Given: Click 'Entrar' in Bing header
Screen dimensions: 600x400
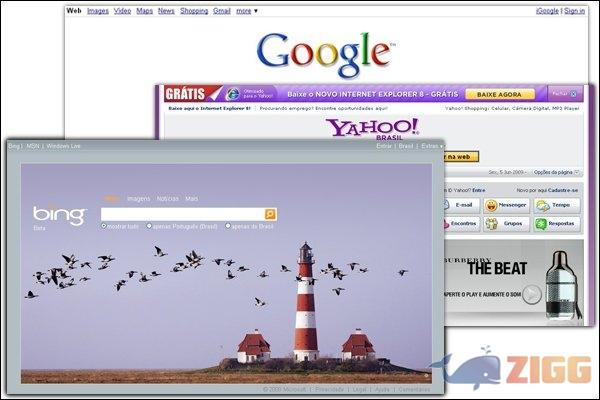Looking at the screenshot, I should (384, 146).
